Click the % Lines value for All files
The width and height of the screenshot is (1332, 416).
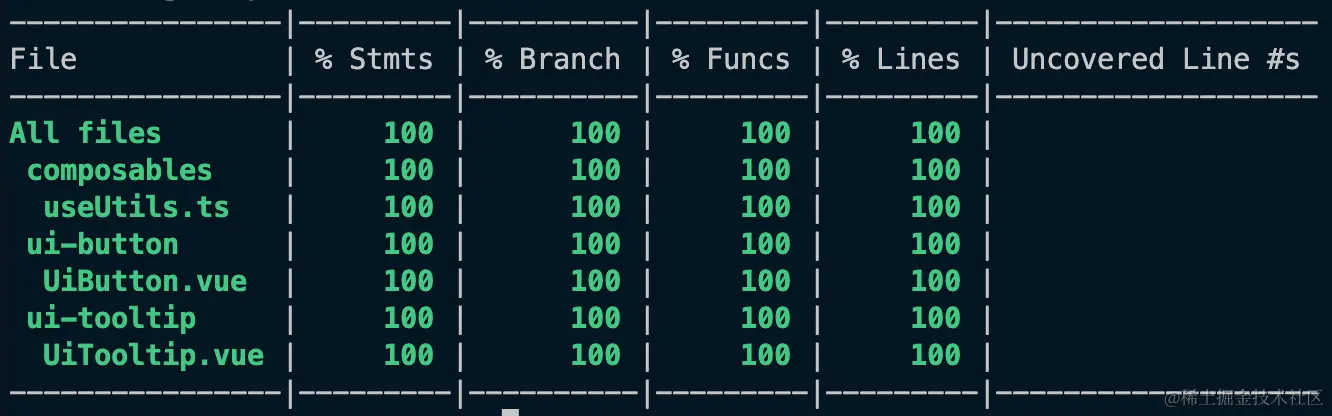coord(936,133)
